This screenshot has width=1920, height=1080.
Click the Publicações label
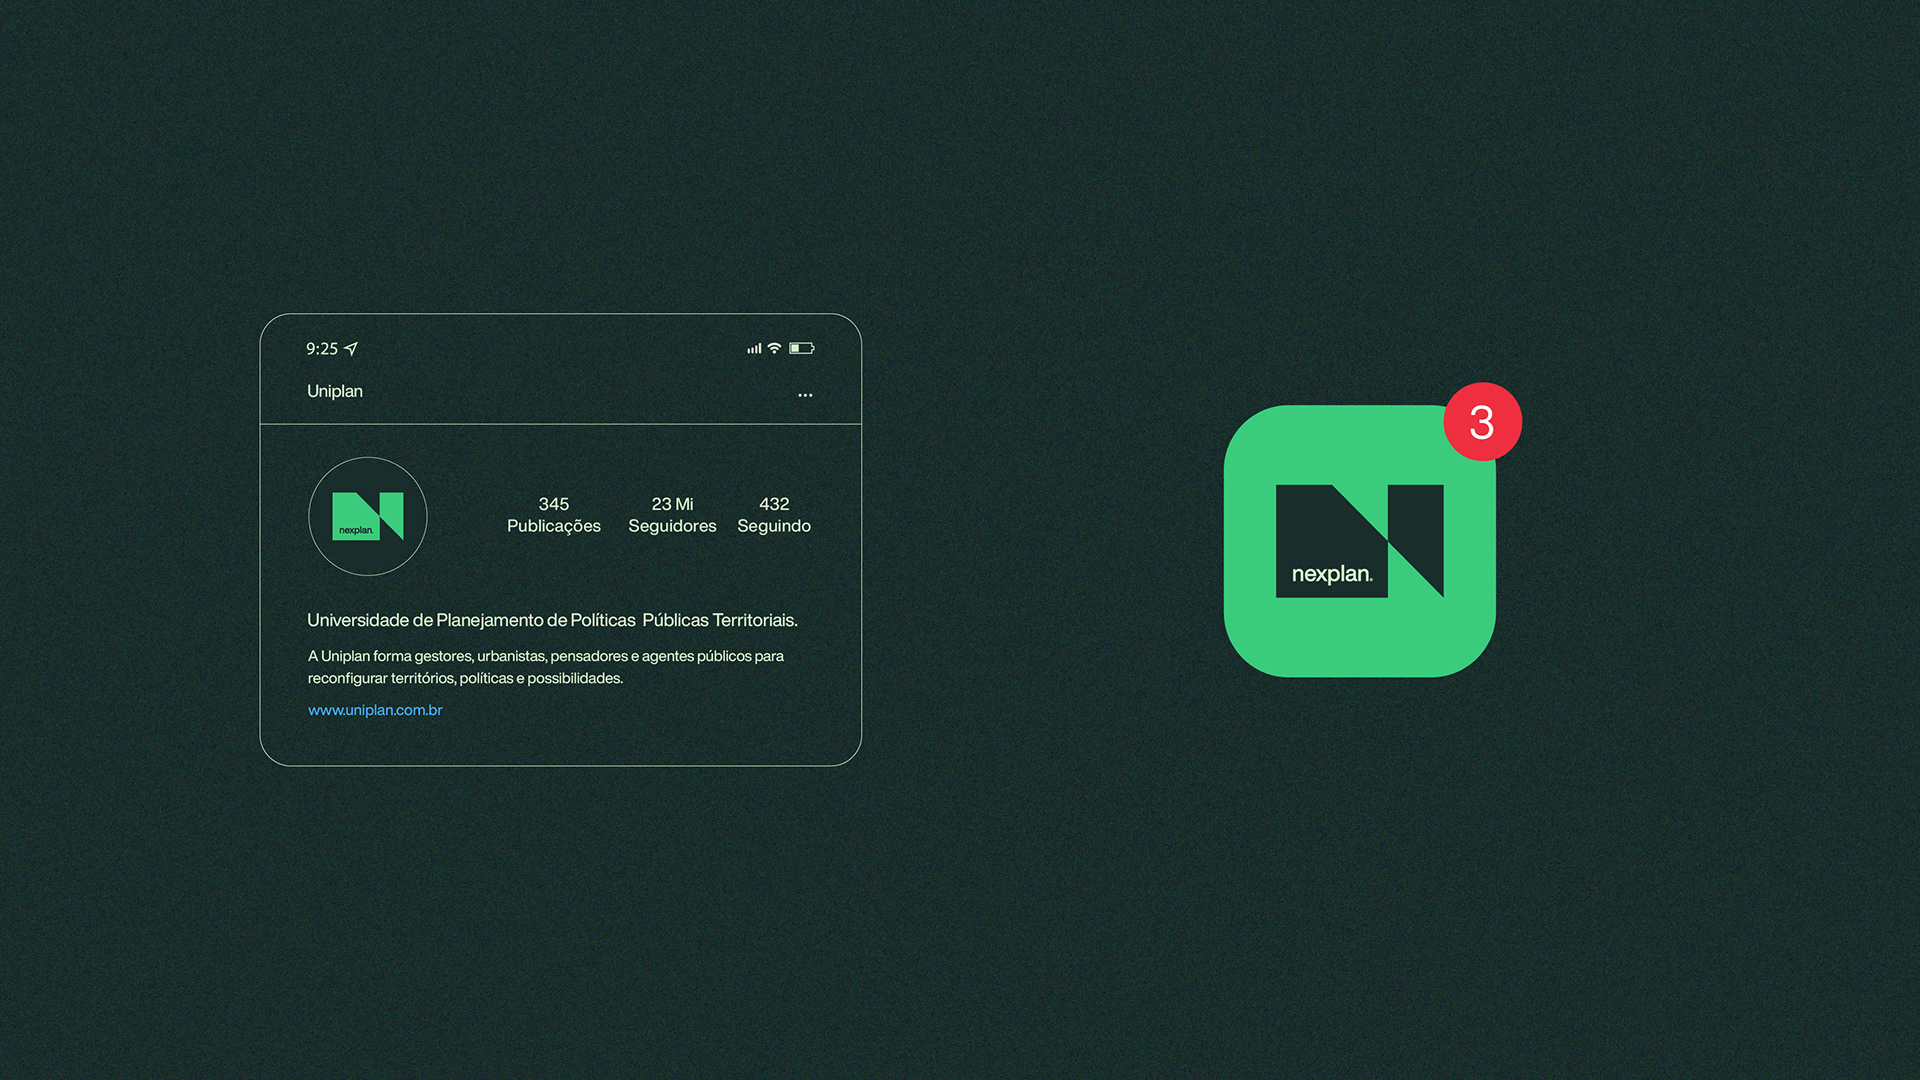pos(553,526)
